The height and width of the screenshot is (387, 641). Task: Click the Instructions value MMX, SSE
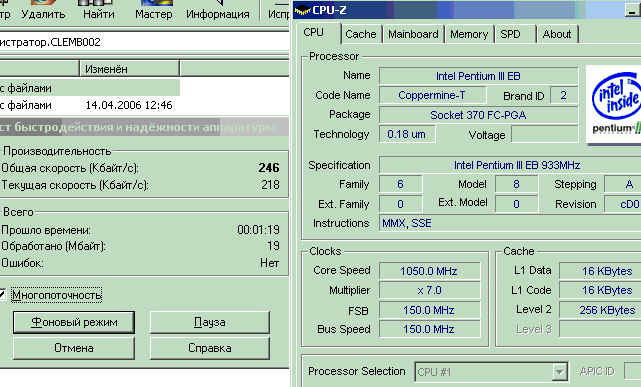pos(510,223)
